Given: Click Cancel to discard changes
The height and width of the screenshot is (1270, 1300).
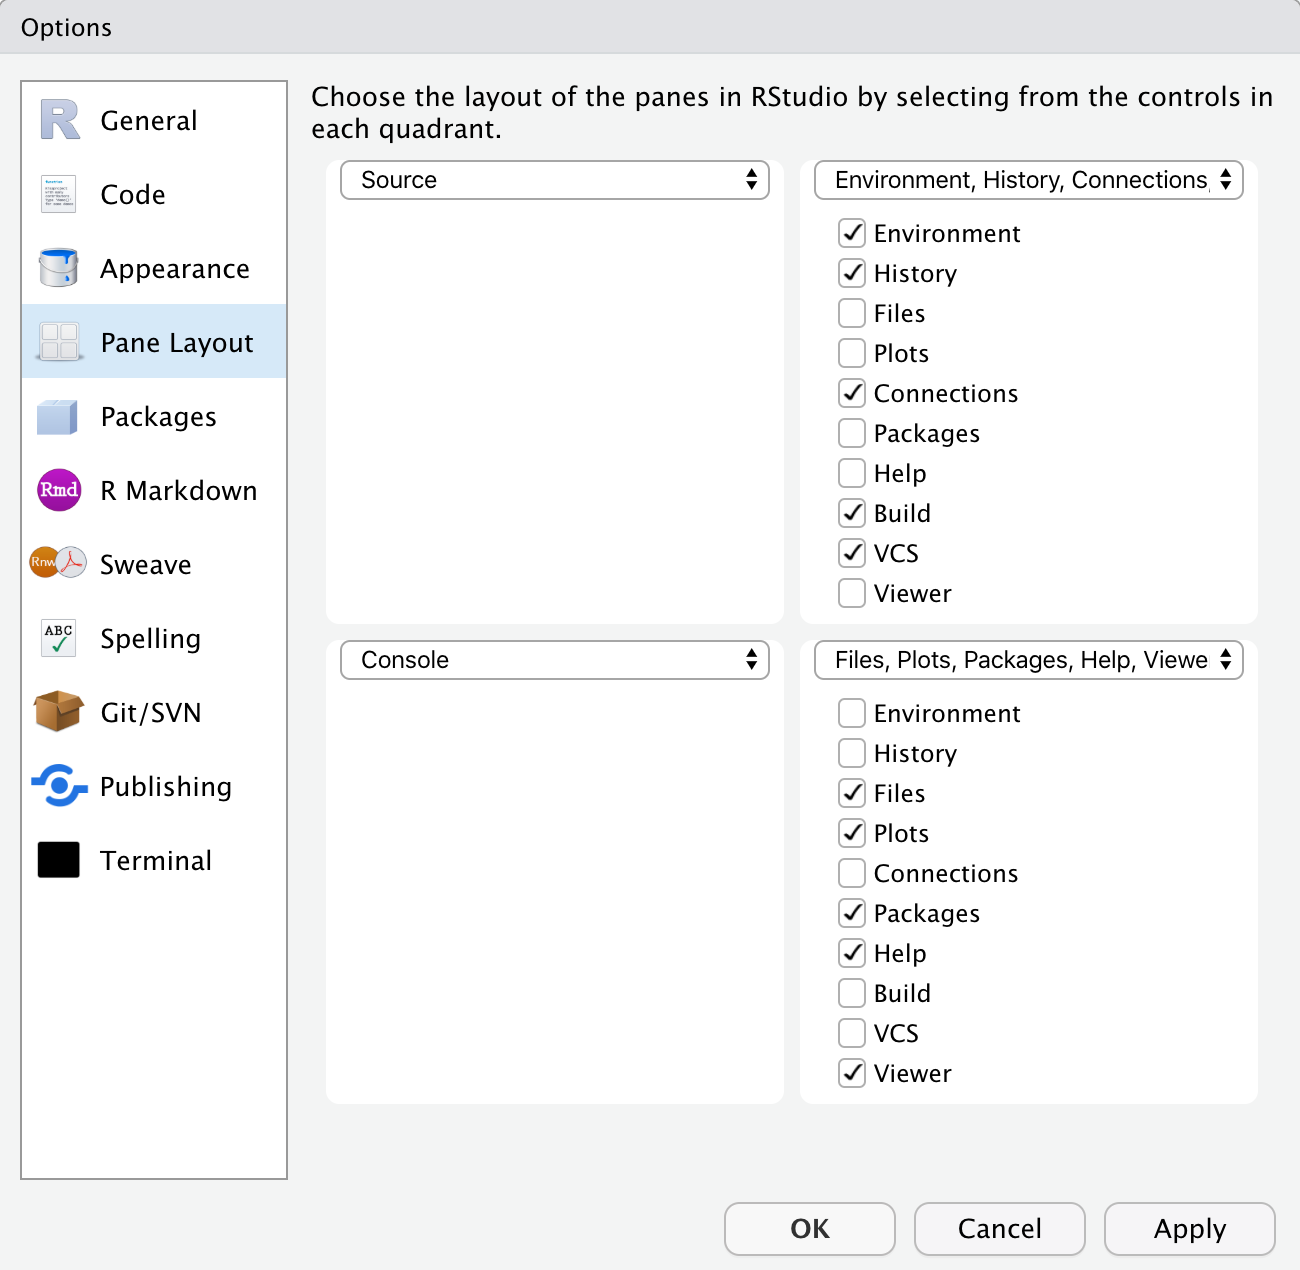Looking at the screenshot, I should pos(999,1229).
